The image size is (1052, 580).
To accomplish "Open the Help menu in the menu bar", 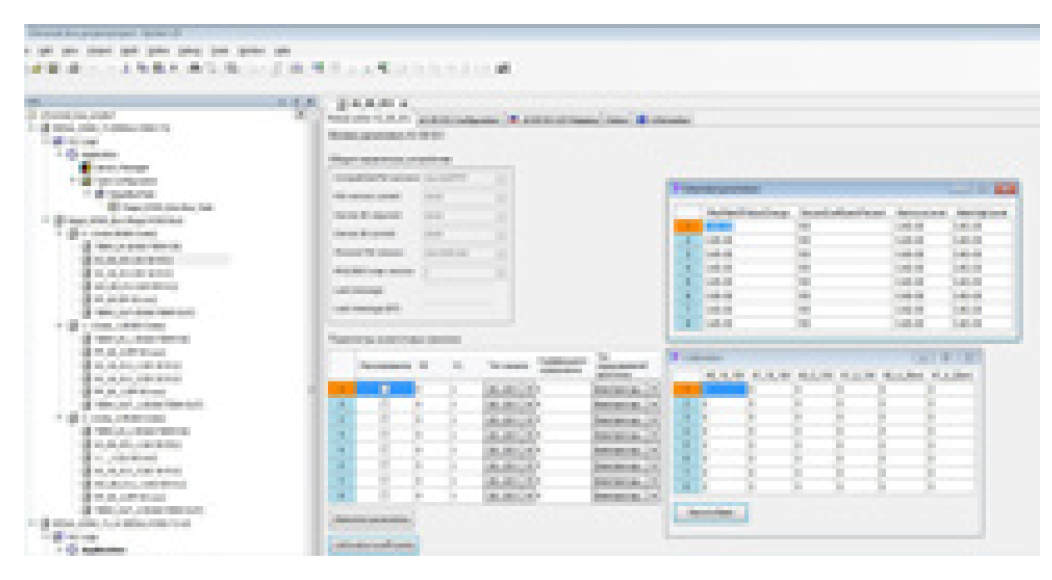I will pyautogui.click(x=282, y=49).
